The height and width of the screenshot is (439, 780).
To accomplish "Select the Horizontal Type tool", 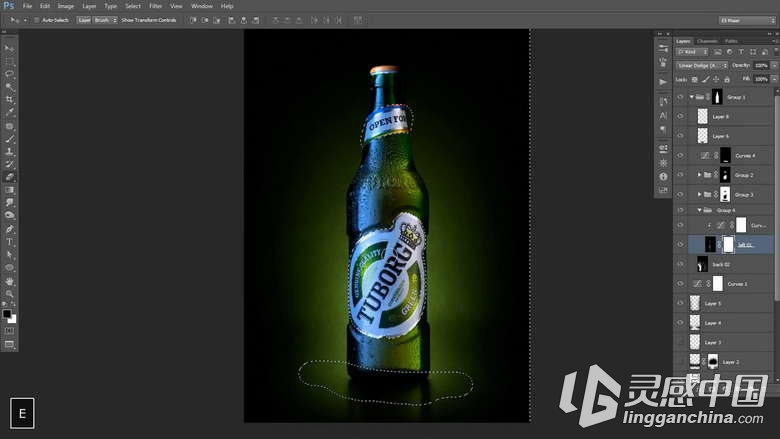I will tap(9, 242).
